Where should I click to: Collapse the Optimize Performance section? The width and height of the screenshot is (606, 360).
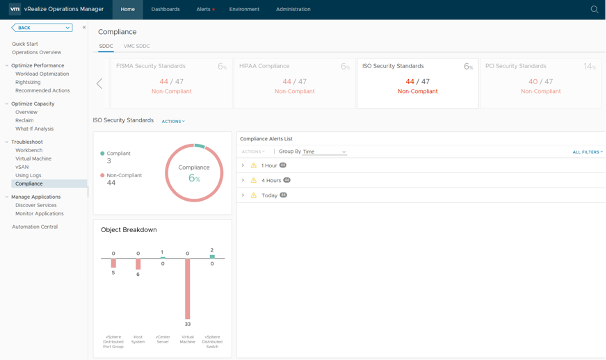pyautogui.click(x=7, y=65)
